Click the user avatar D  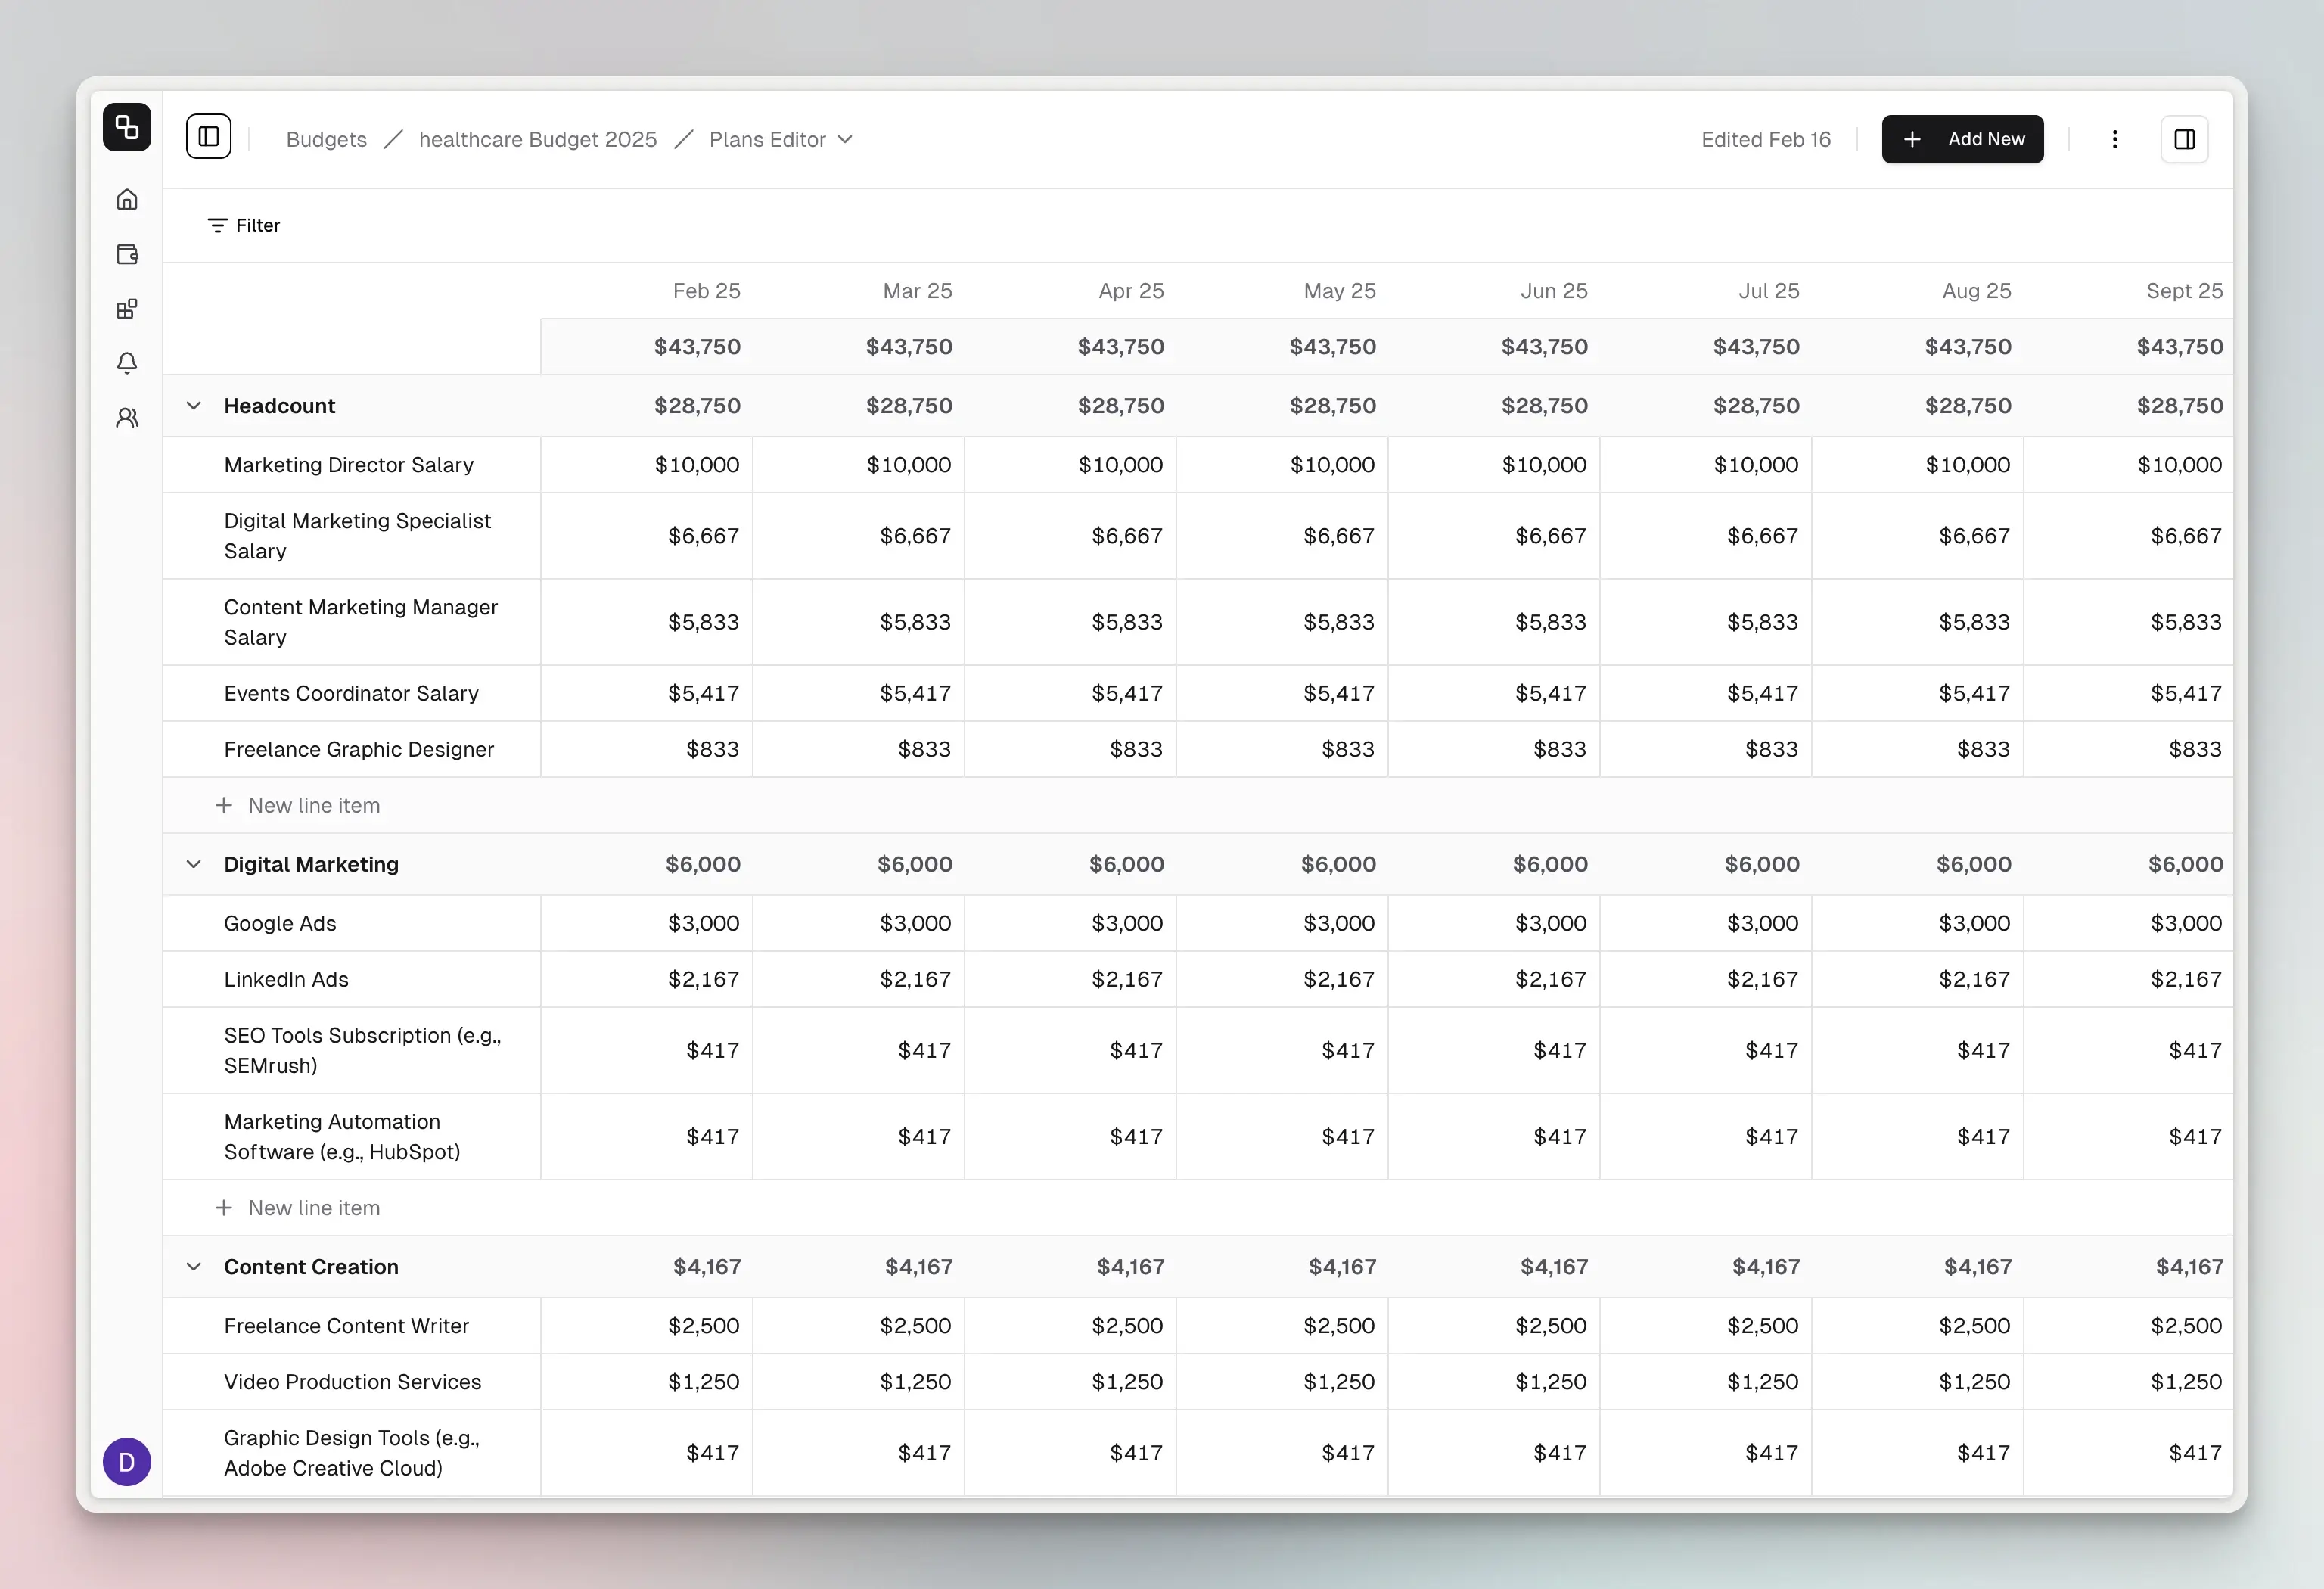pos(127,1462)
